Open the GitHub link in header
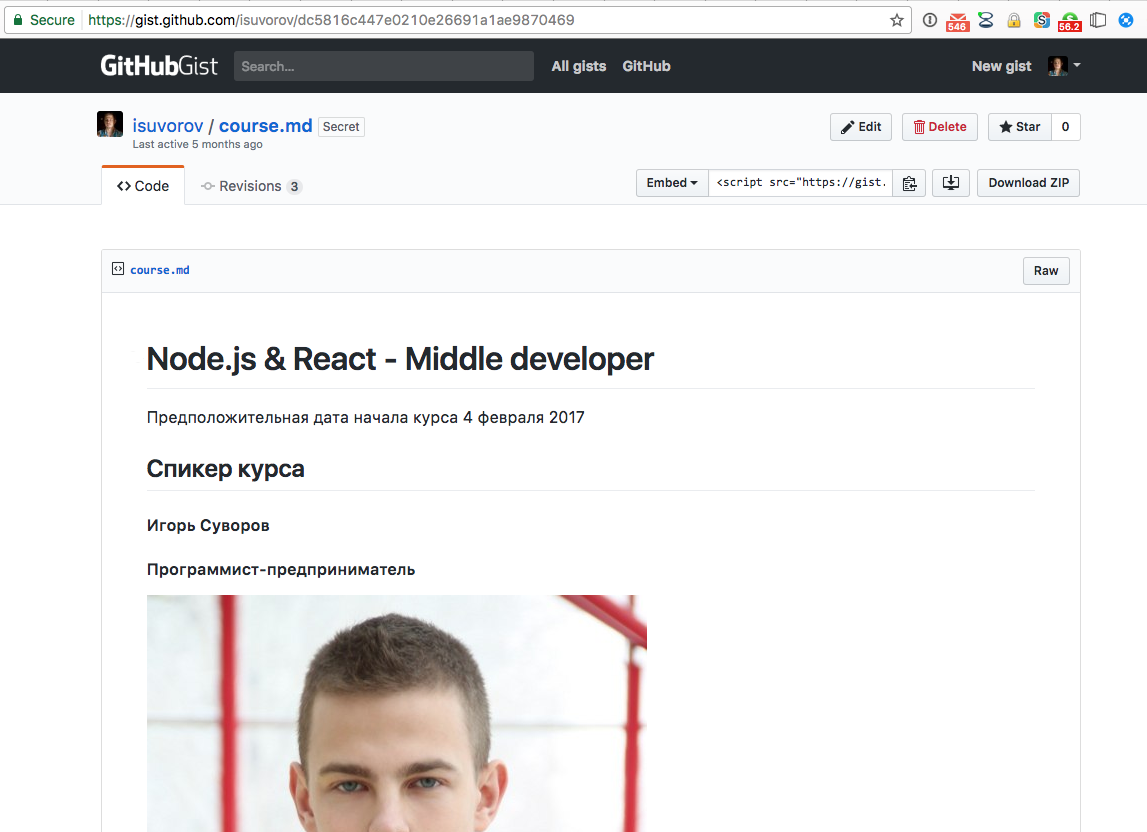Screen dimensions: 1147x832 (646, 66)
